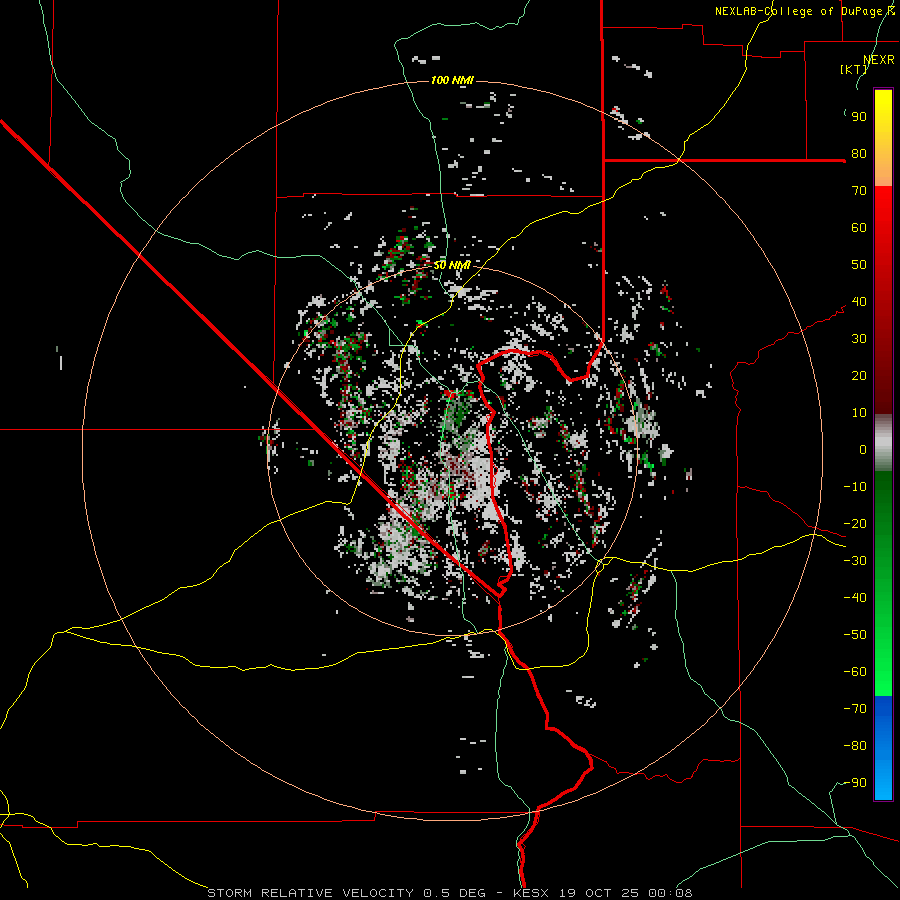Click the -20 value on velocity scale
Image resolution: width=900 pixels, height=900 pixels.
click(855, 524)
